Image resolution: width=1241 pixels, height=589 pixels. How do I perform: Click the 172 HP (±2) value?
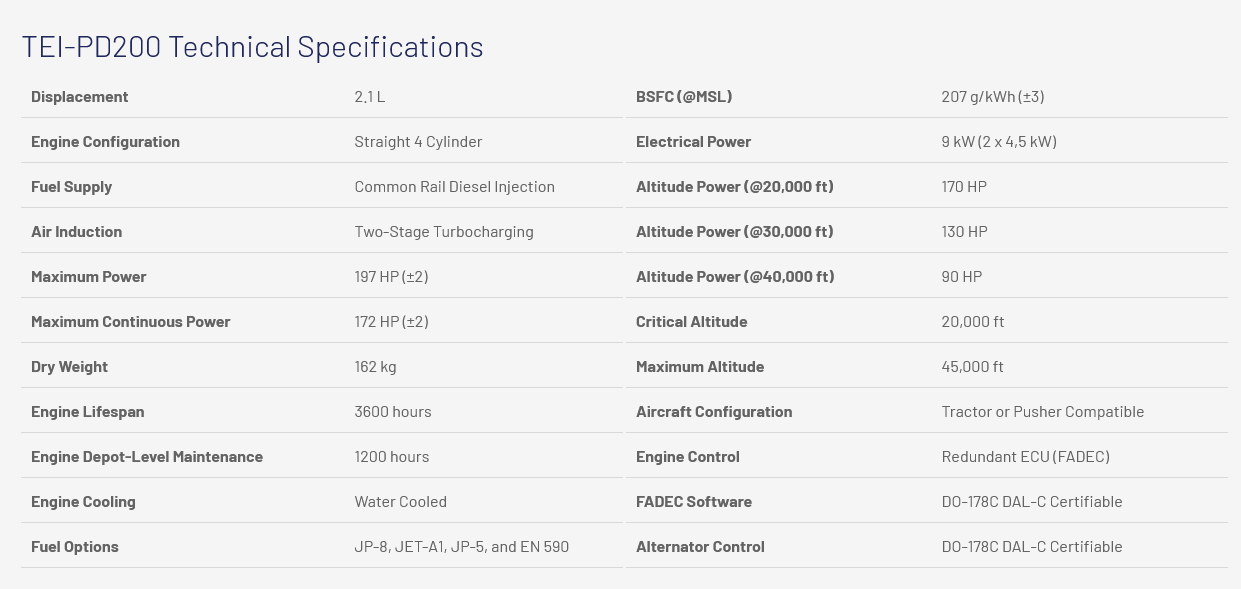point(391,322)
